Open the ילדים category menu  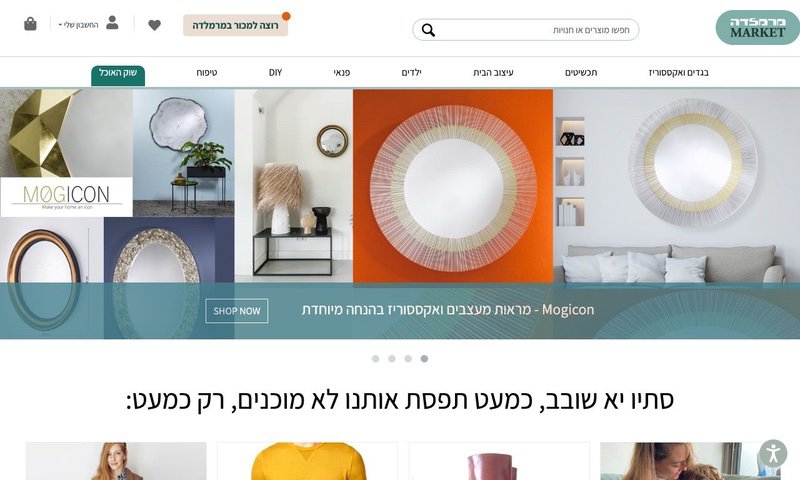click(x=411, y=72)
